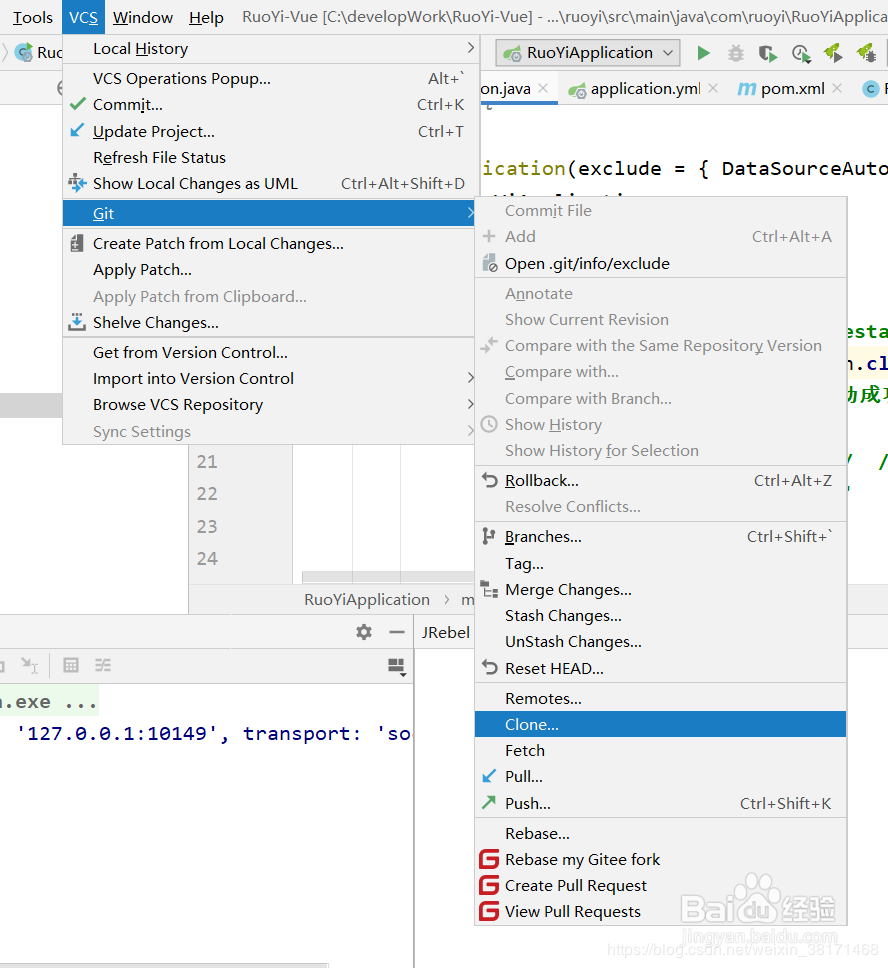Image resolution: width=888 pixels, height=968 pixels.
Task: Select Clone in Git submenu
Action: click(x=660, y=725)
